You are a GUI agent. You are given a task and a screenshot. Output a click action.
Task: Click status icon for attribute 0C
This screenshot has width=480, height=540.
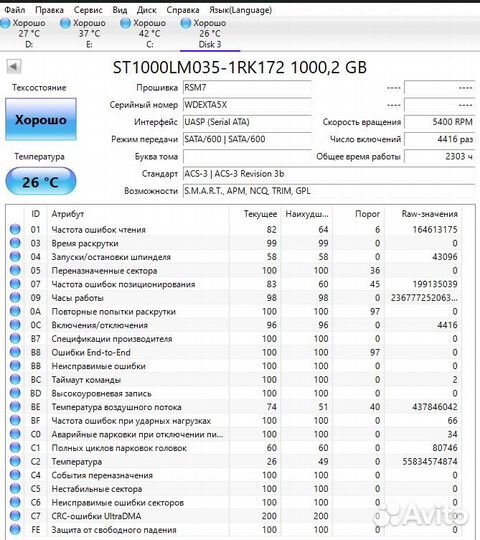pyautogui.click(x=15, y=325)
